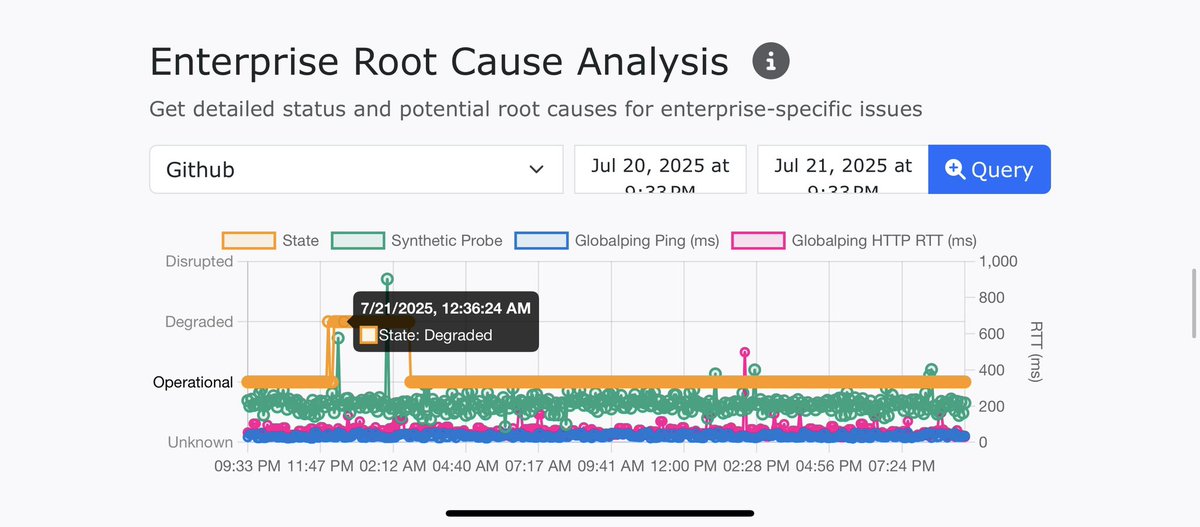Run the Query button
This screenshot has width=1200, height=527.
tap(989, 169)
